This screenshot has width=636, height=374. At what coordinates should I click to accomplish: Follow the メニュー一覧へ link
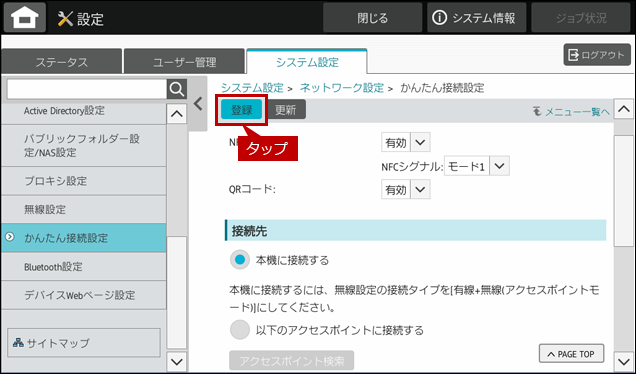point(571,112)
